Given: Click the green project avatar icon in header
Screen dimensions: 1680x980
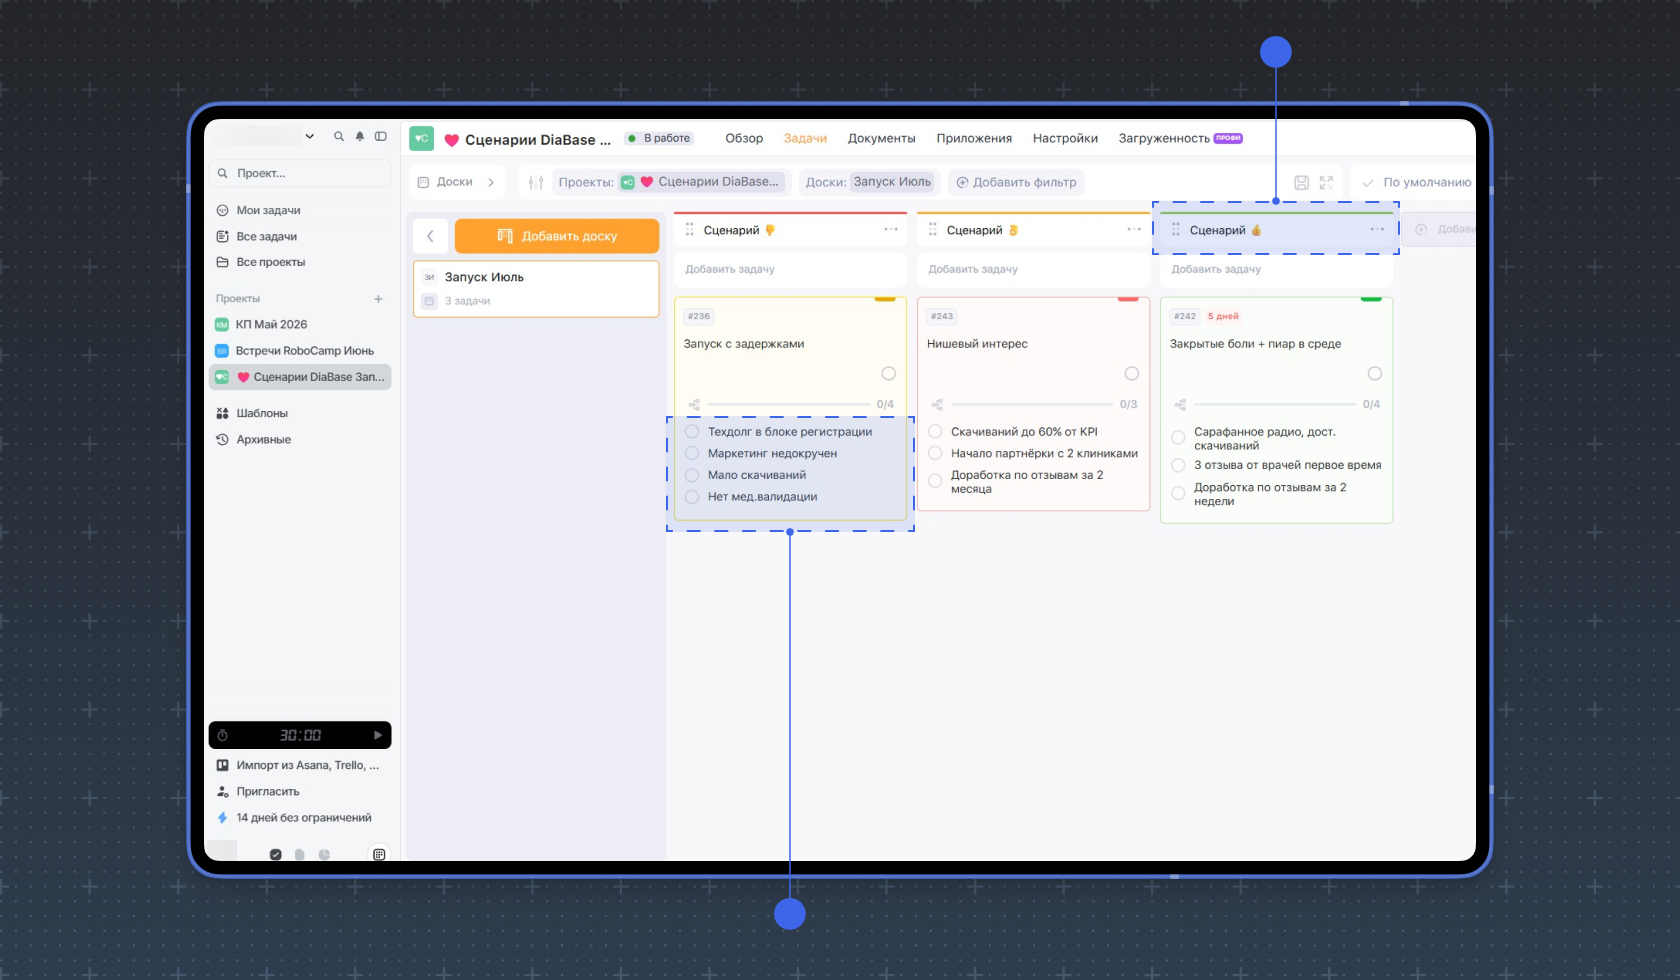Looking at the screenshot, I should pos(421,139).
